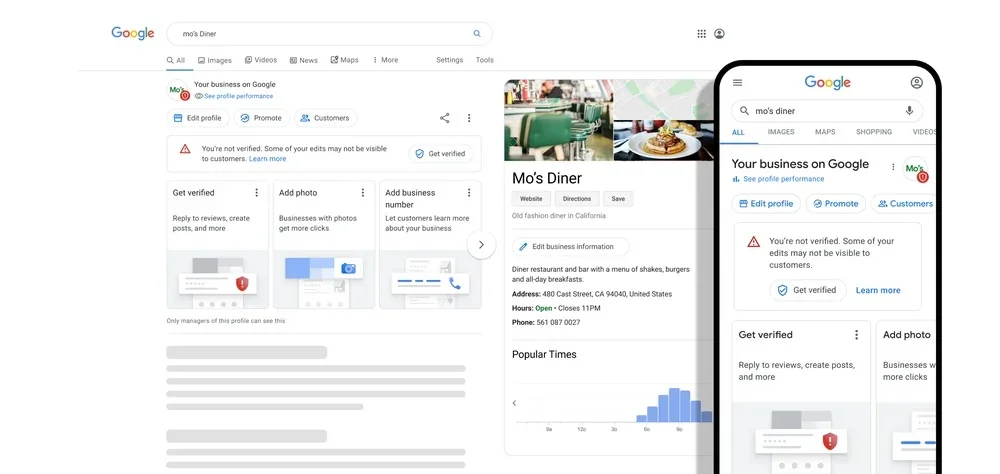Open three-dot menu on Add photo card
This screenshot has height=474, width=1000.
coord(362,192)
